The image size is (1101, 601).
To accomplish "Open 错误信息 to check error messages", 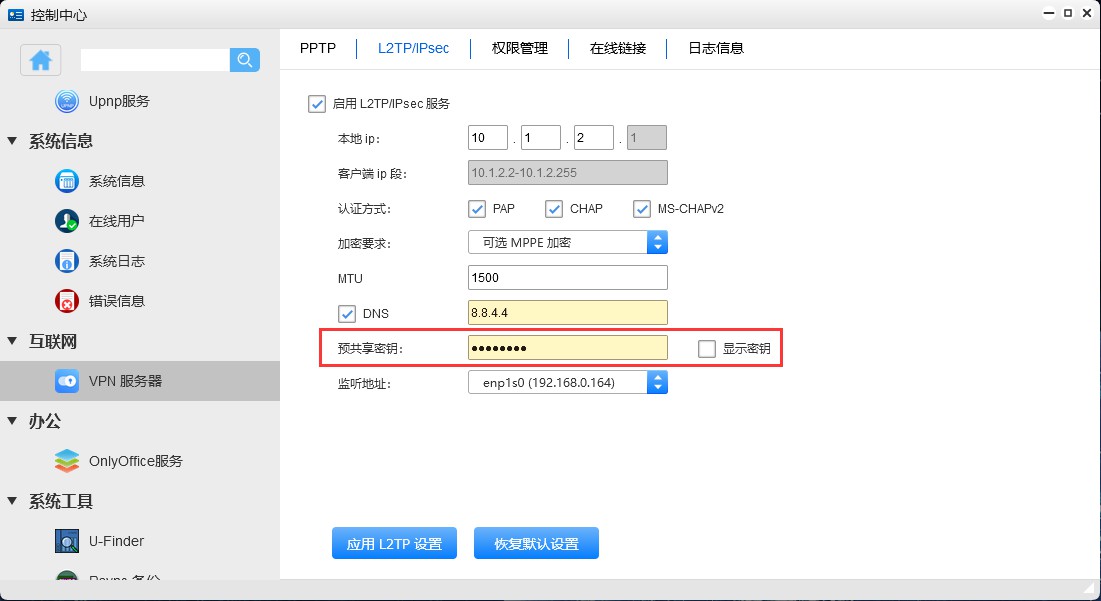I will (66, 301).
